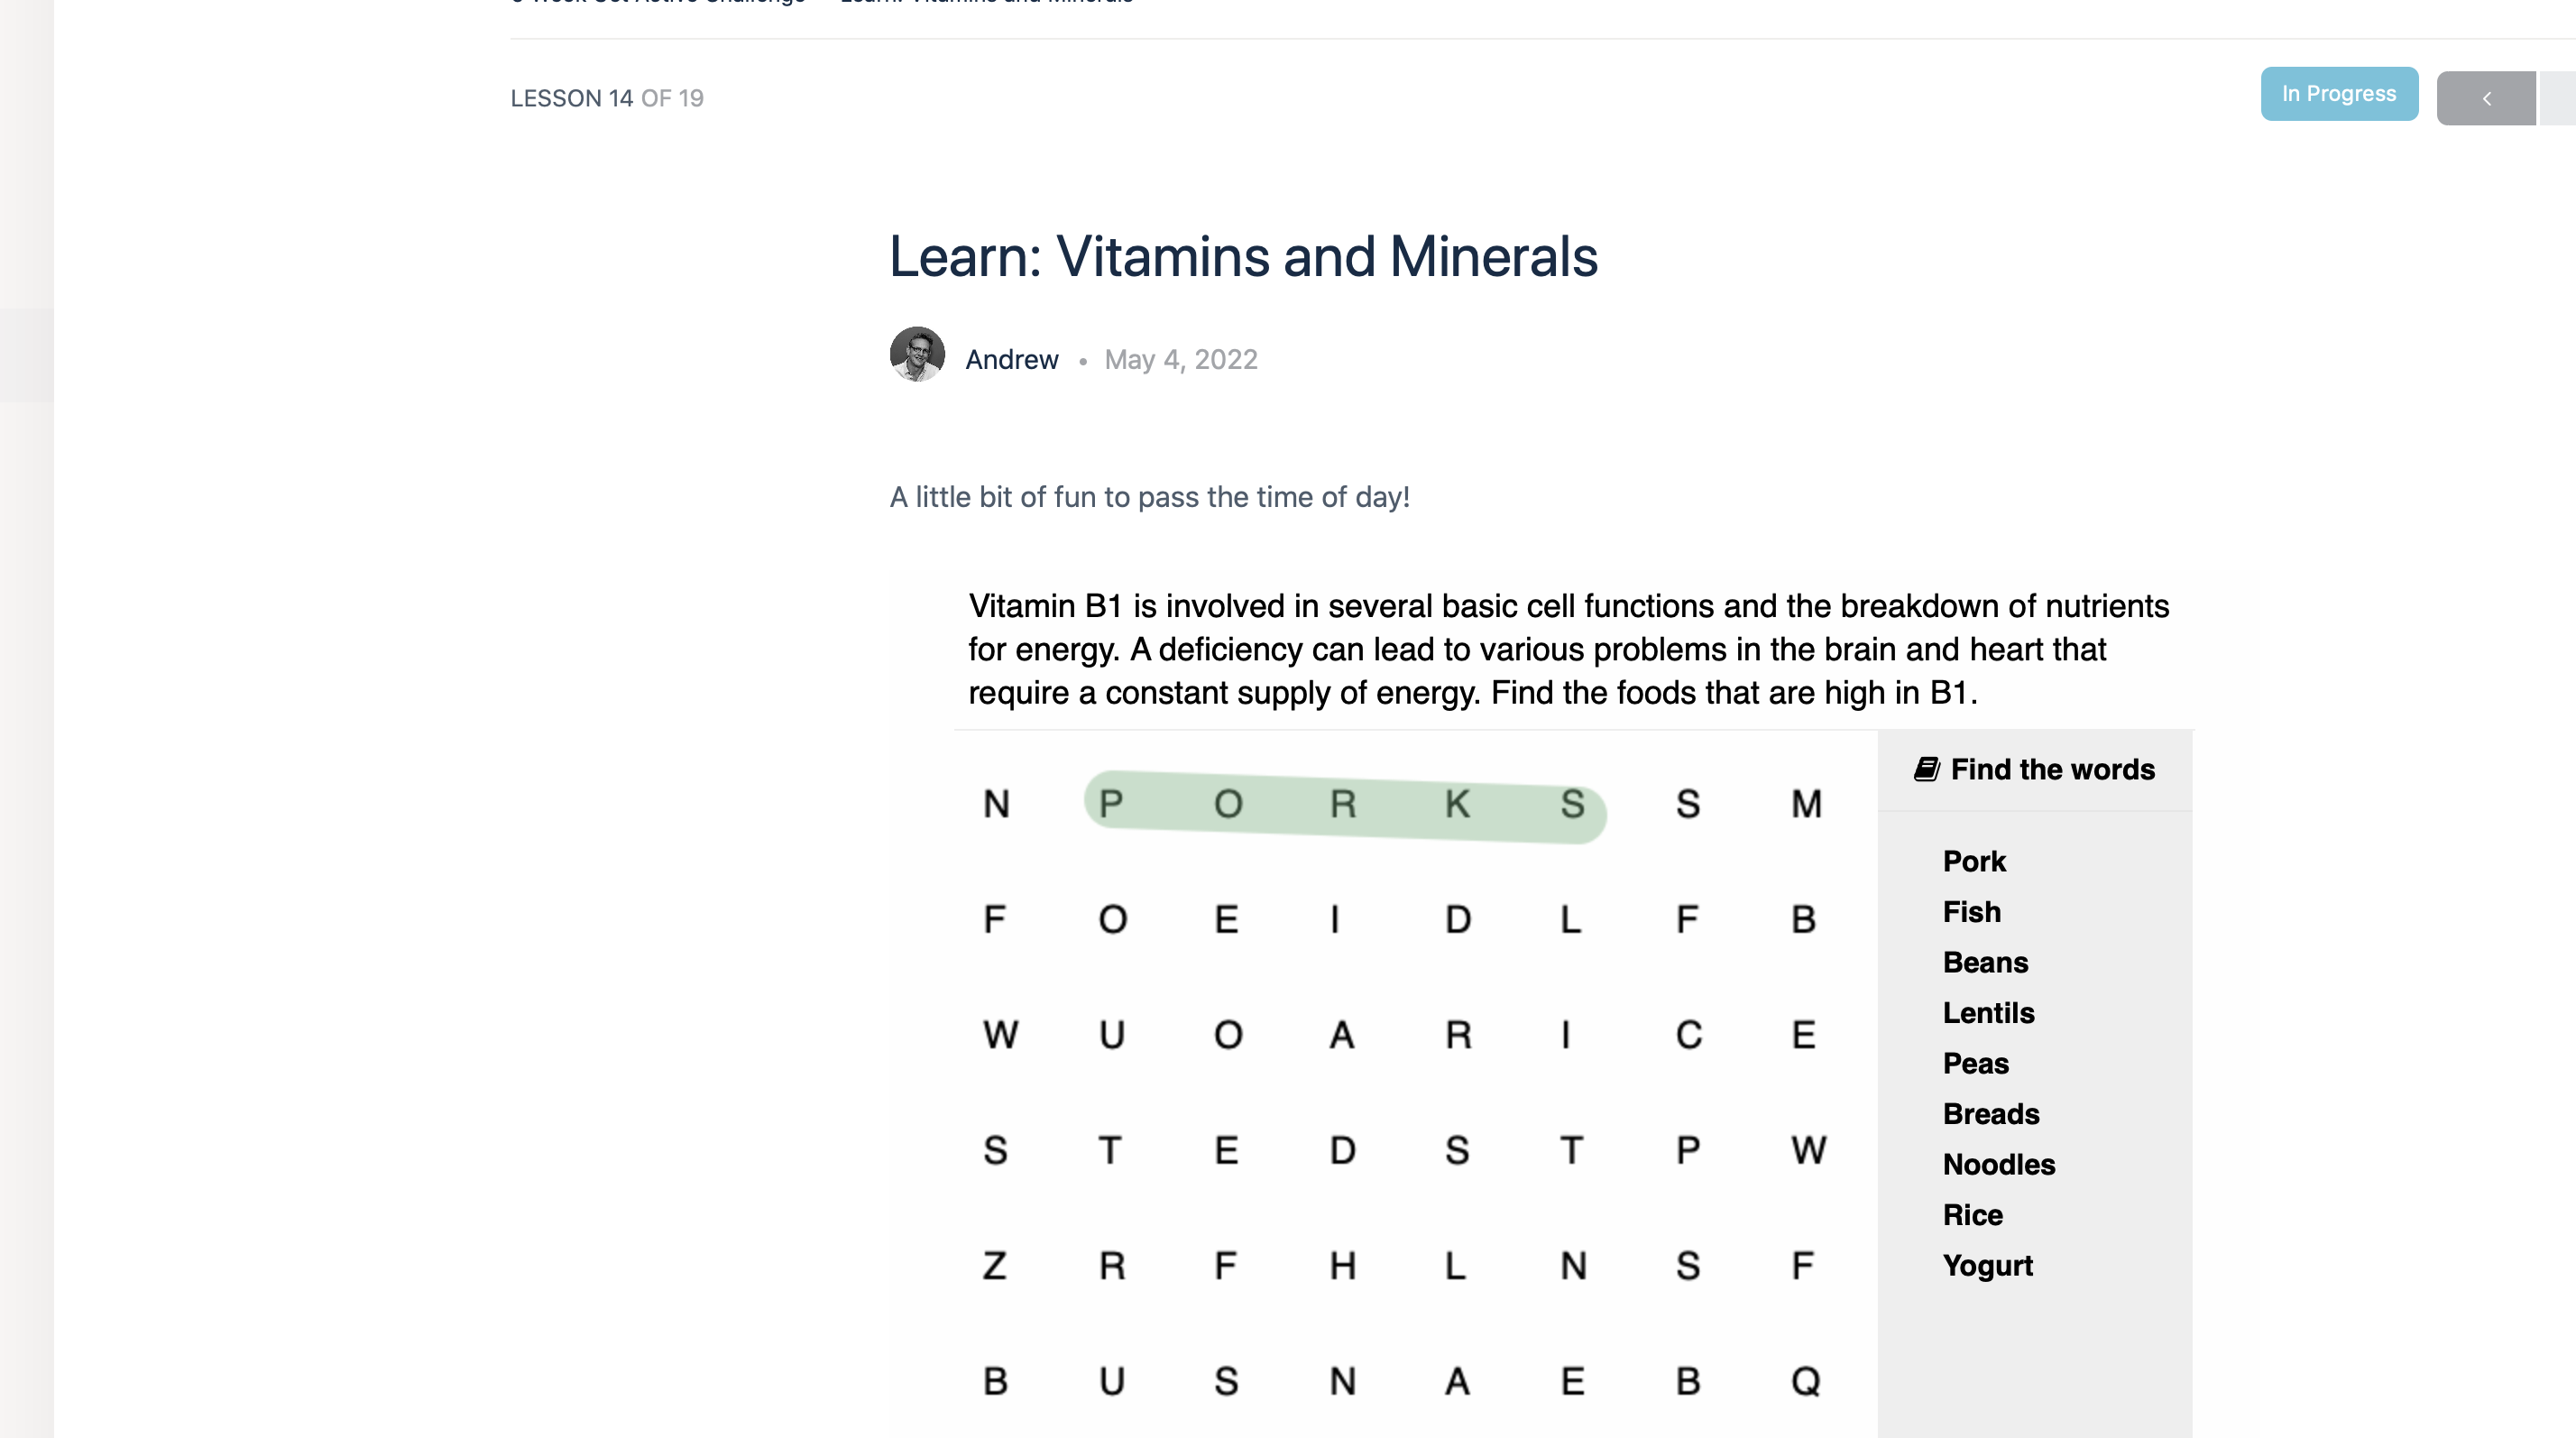2576x1438 pixels.
Task: Select letter M in the first grid row
Action: pyautogui.click(x=1806, y=804)
